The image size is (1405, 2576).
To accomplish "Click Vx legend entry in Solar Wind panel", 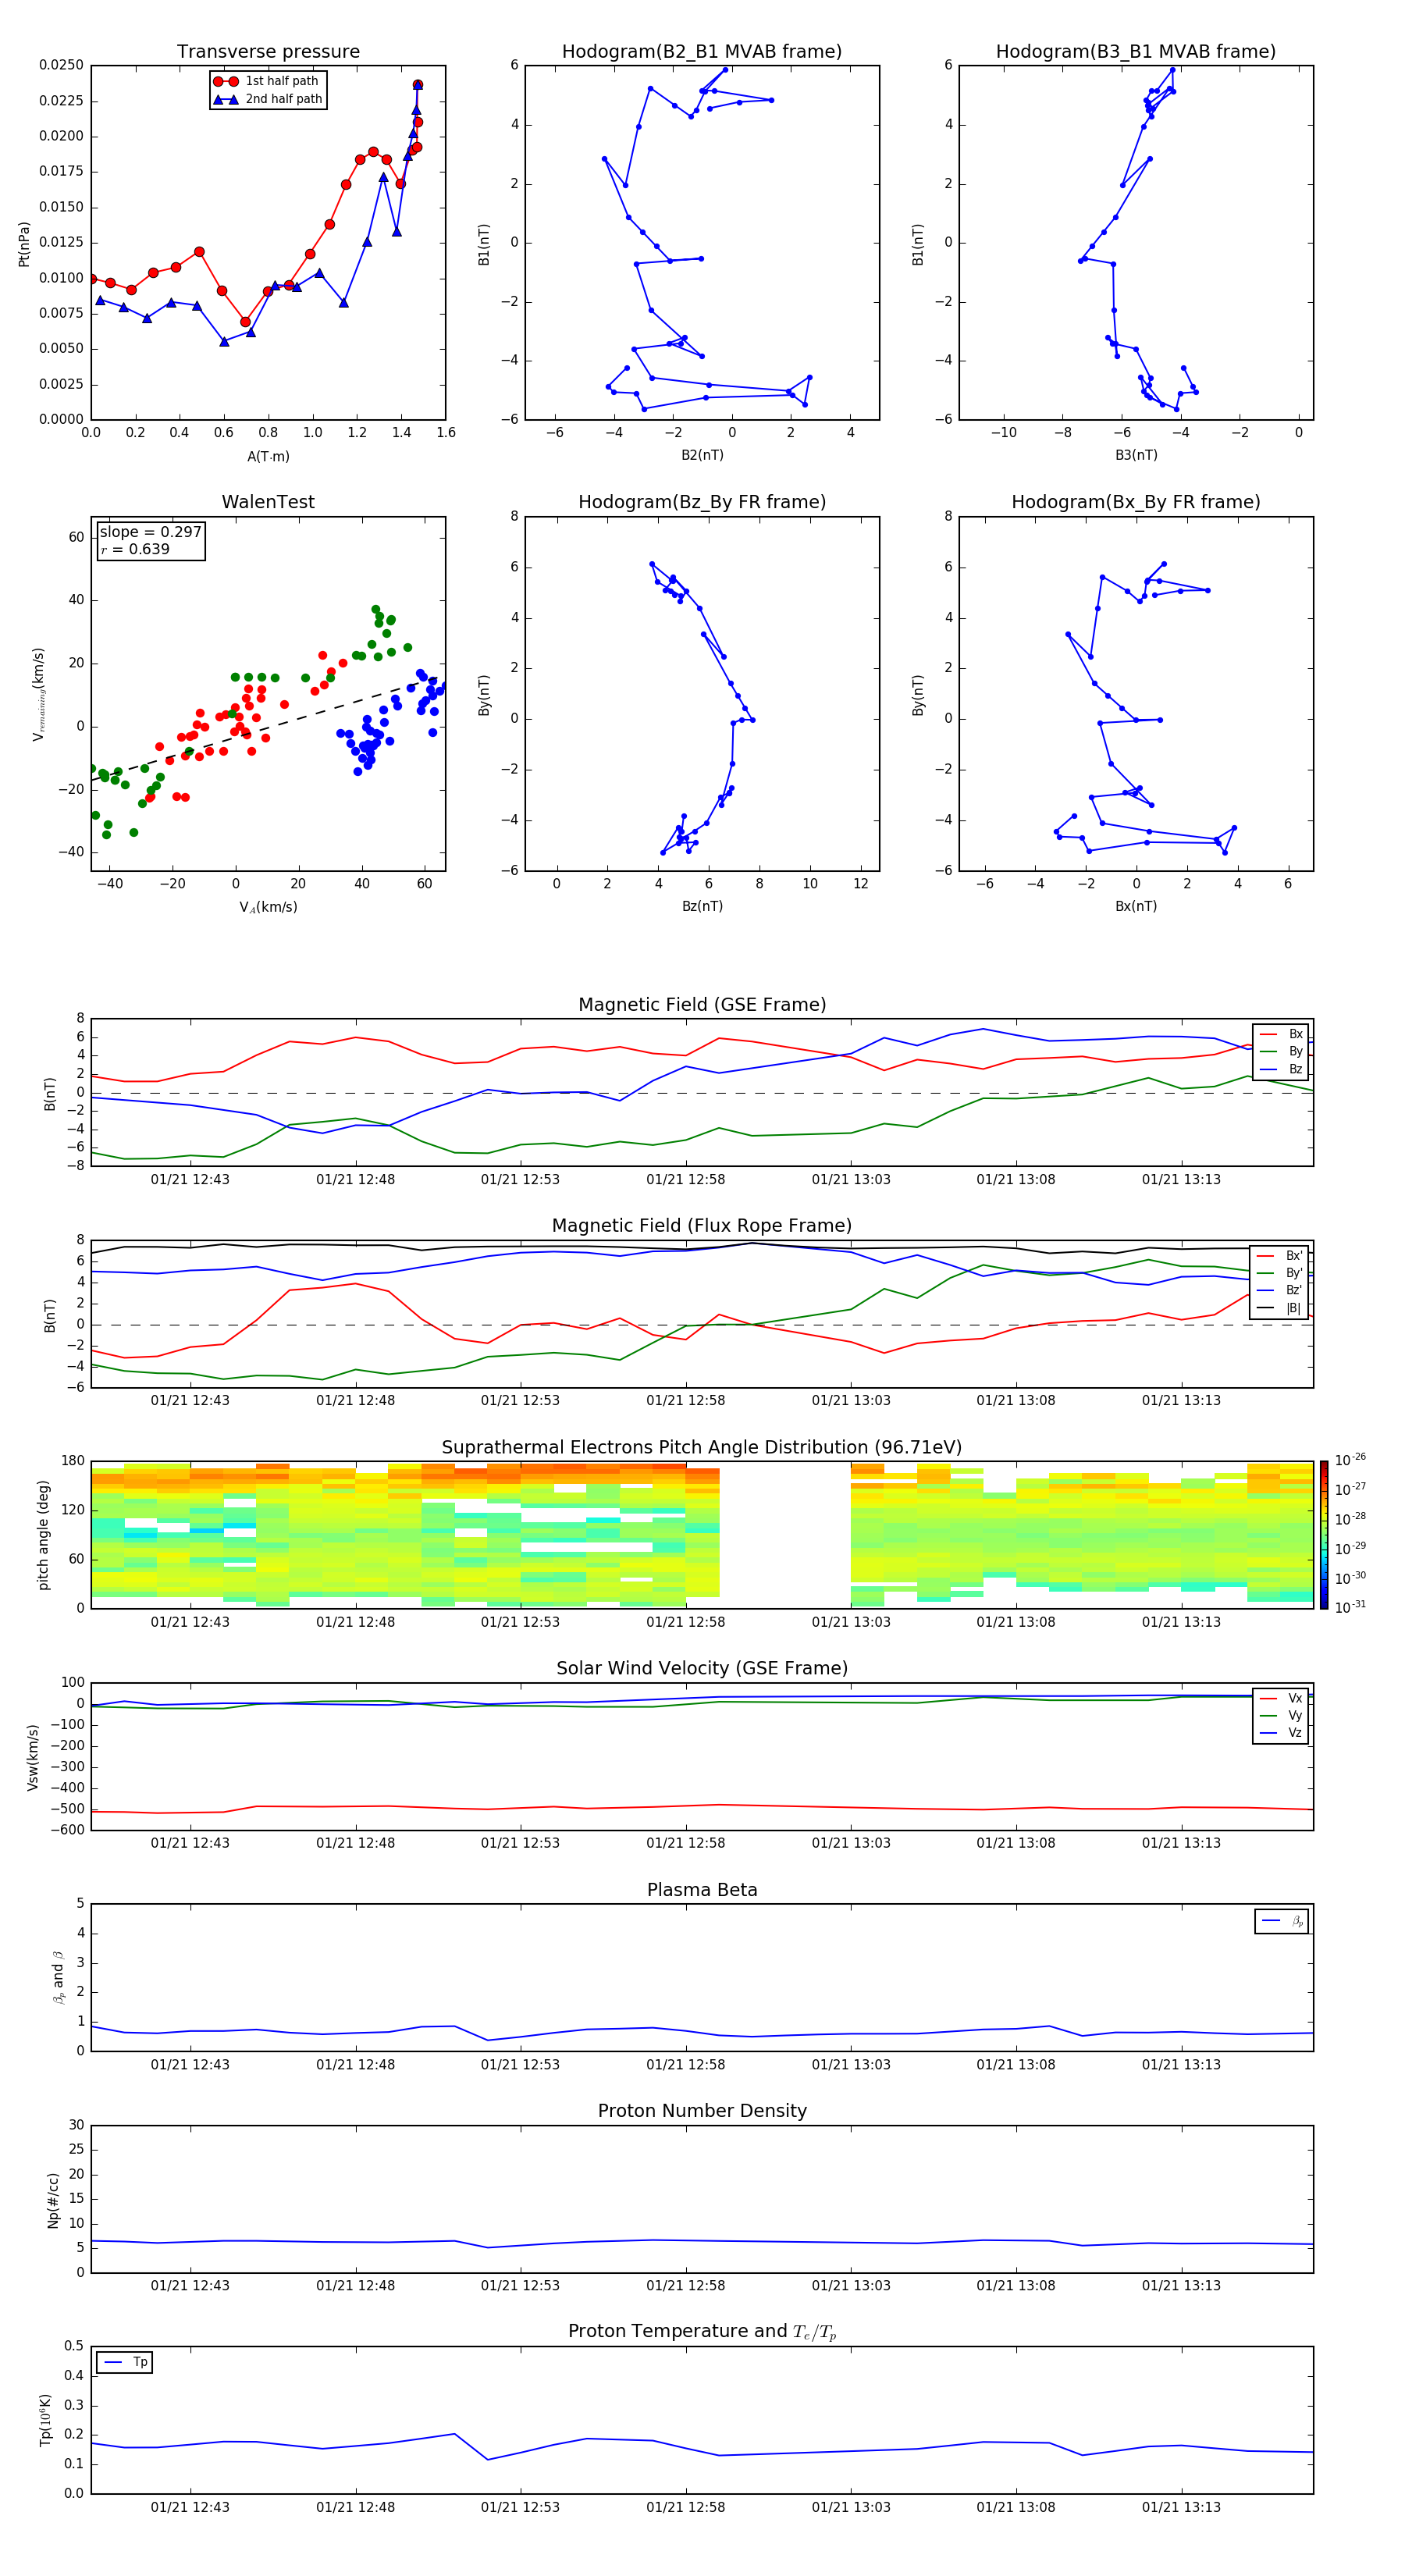I will [1281, 1698].
